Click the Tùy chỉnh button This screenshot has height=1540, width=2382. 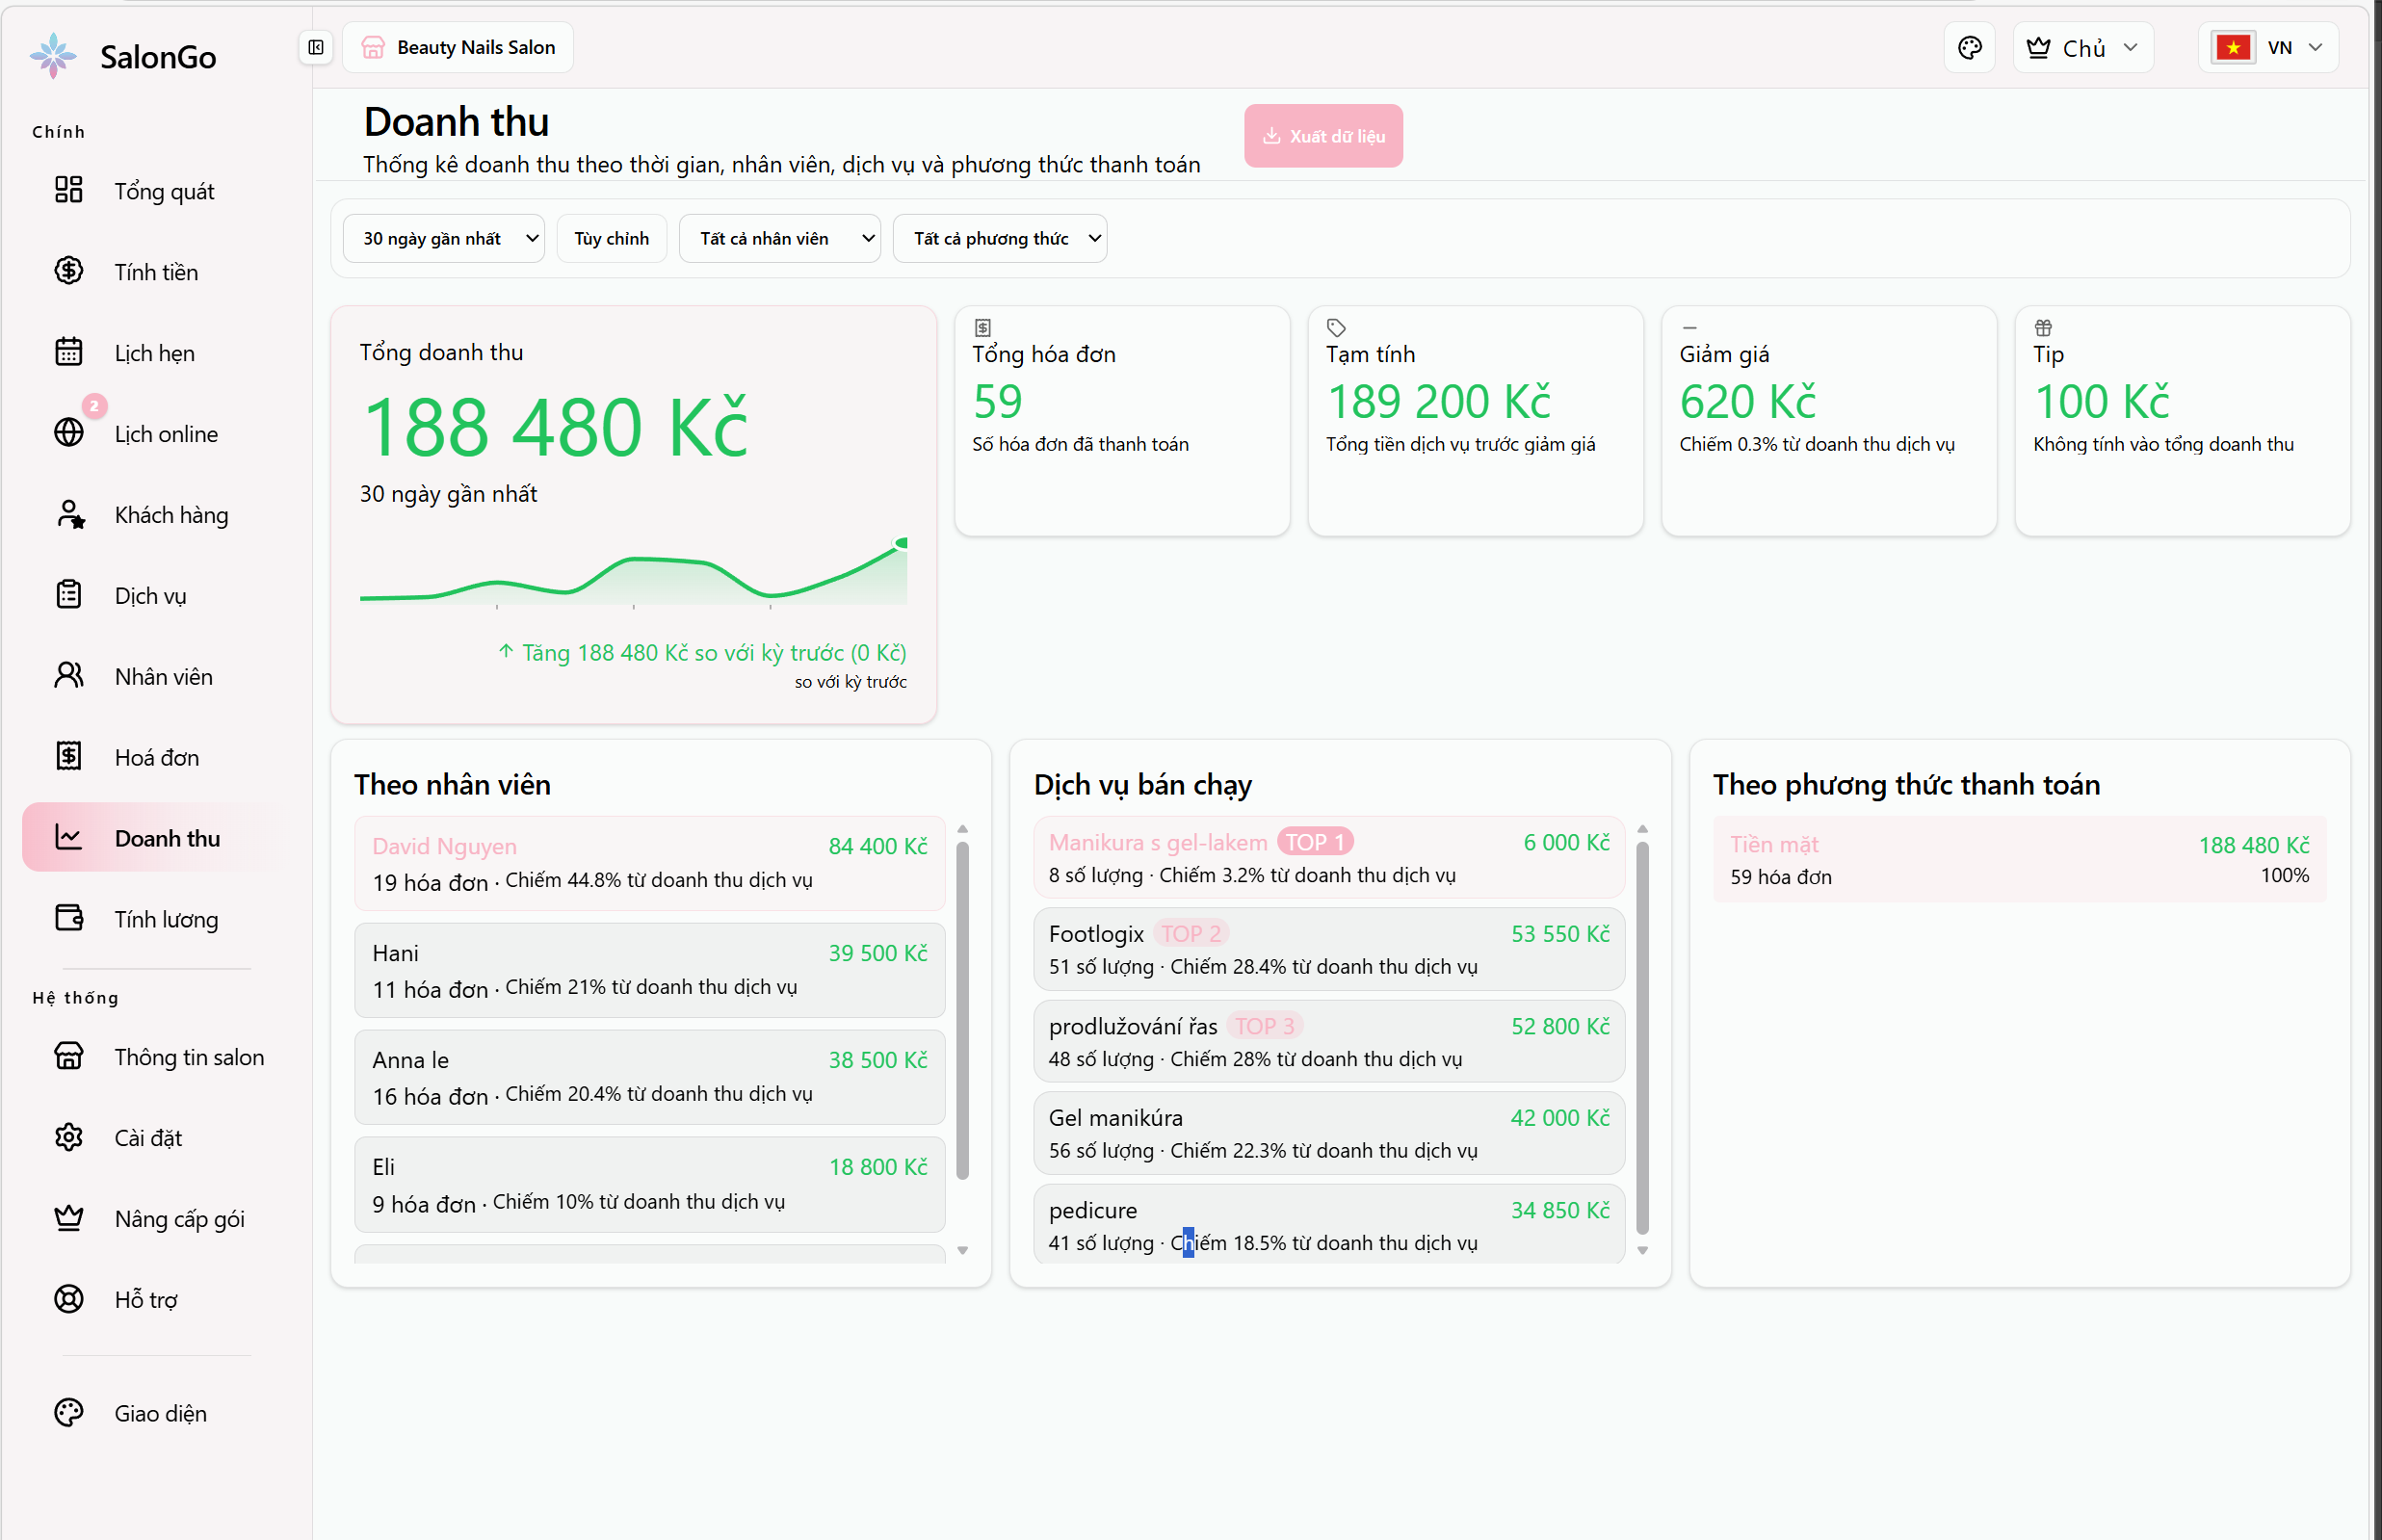[x=611, y=238]
